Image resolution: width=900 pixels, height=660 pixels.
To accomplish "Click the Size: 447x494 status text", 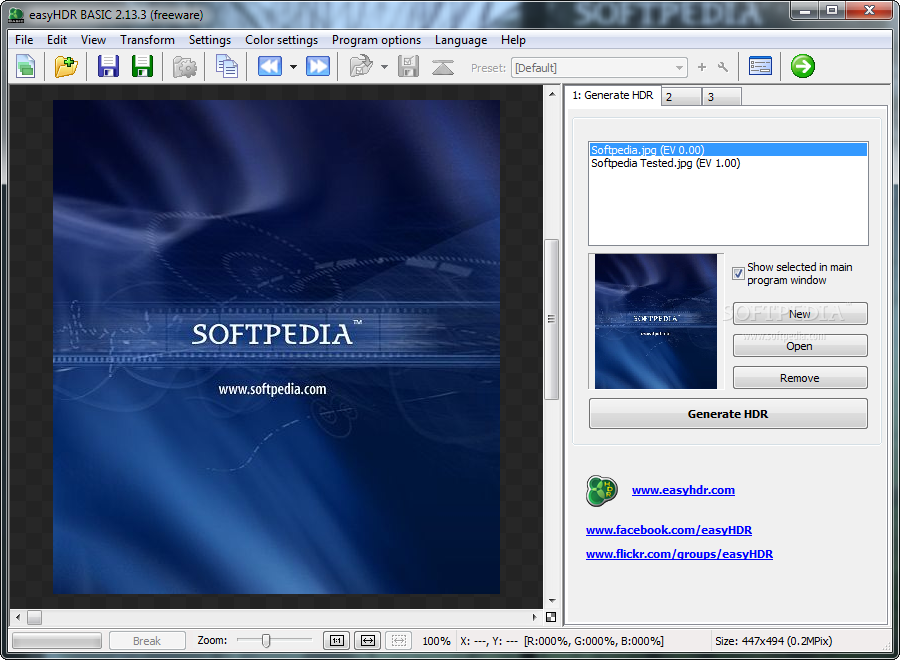I will (773, 641).
